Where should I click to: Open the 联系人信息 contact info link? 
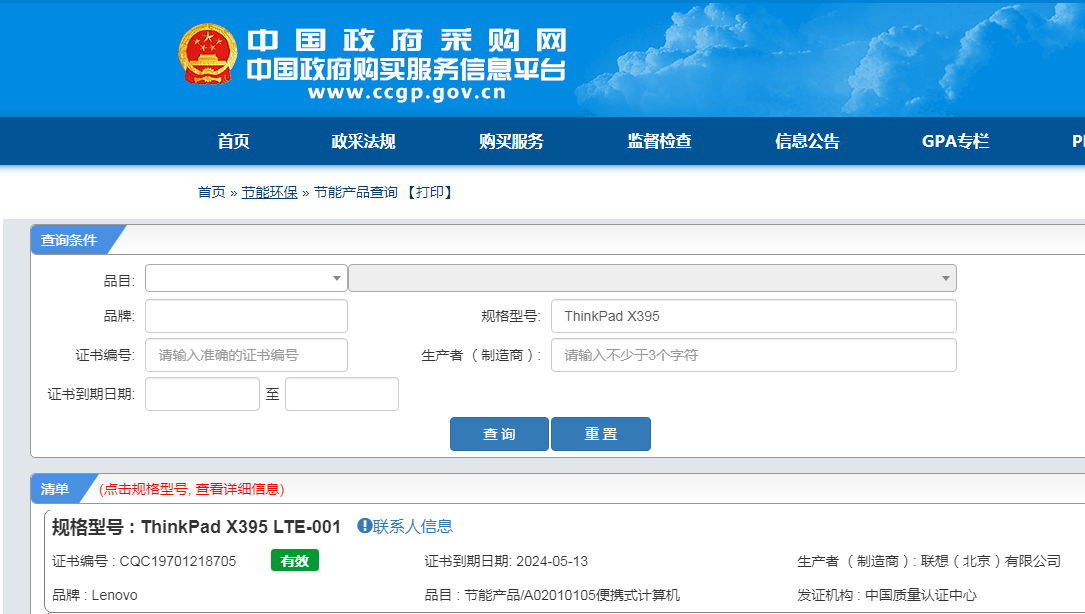412,526
